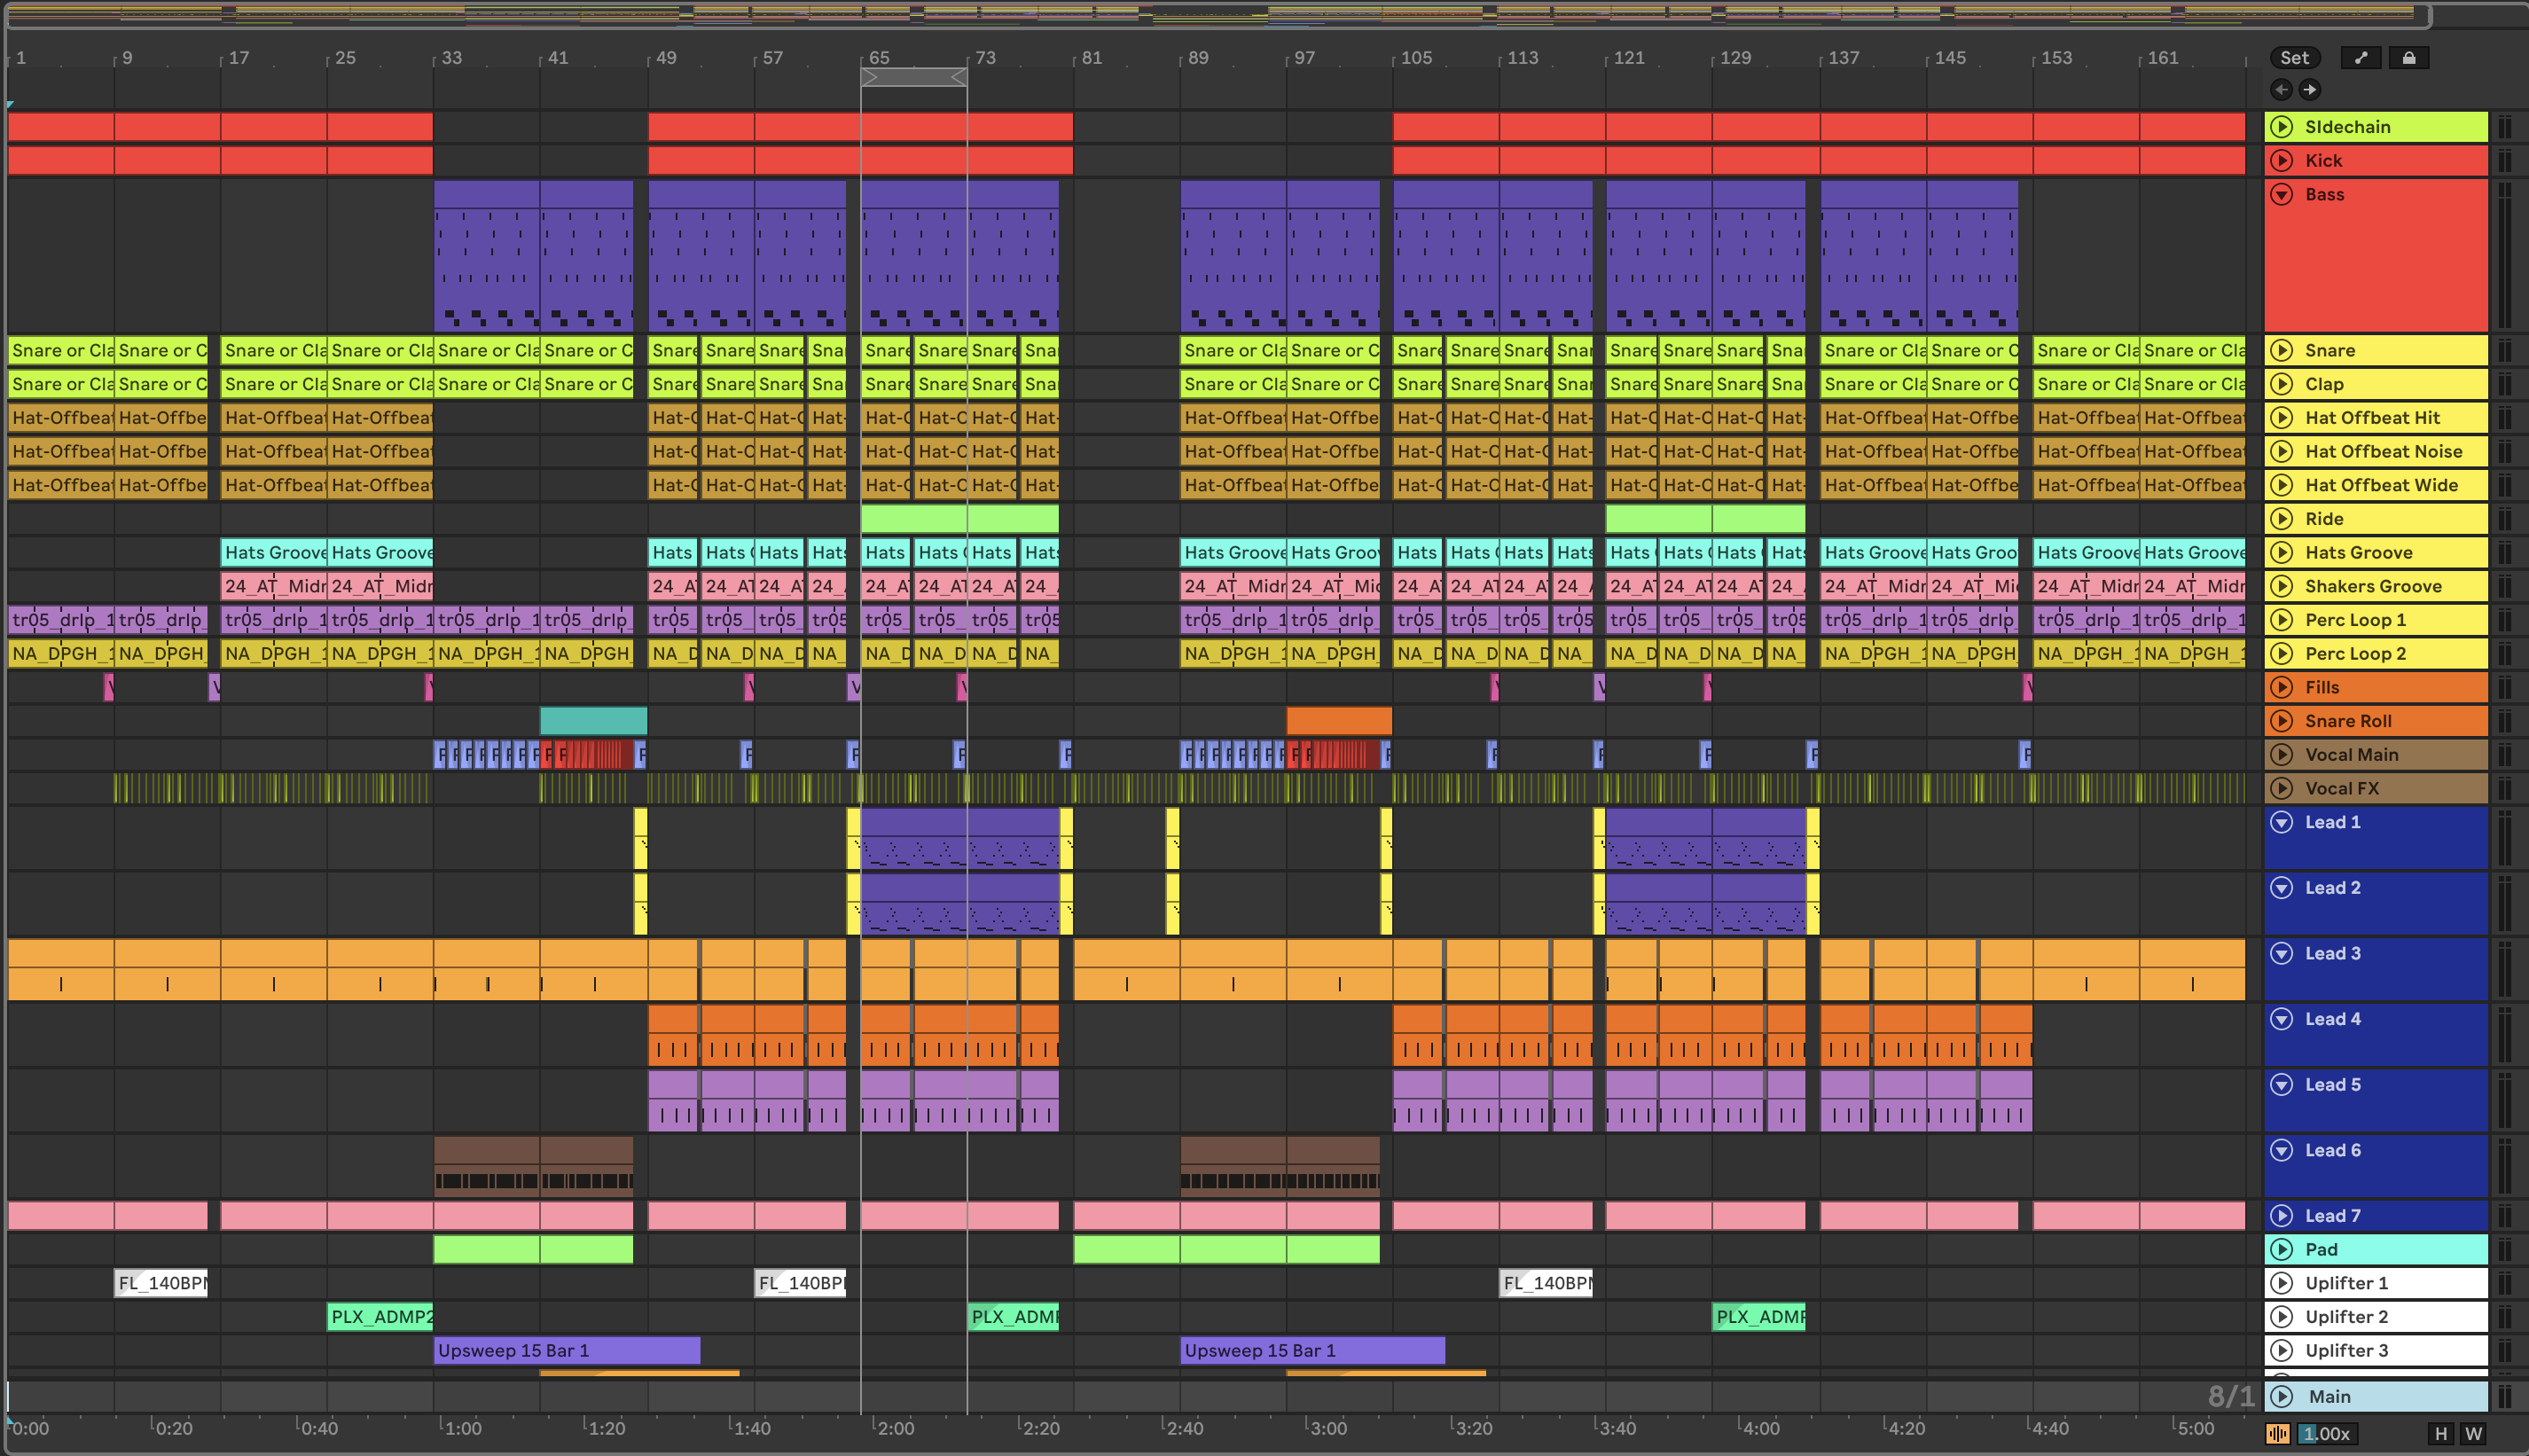Viewport: 2529px width, 1456px height.
Task: Click bar 105 in the beat ruler
Action: (1416, 58)
